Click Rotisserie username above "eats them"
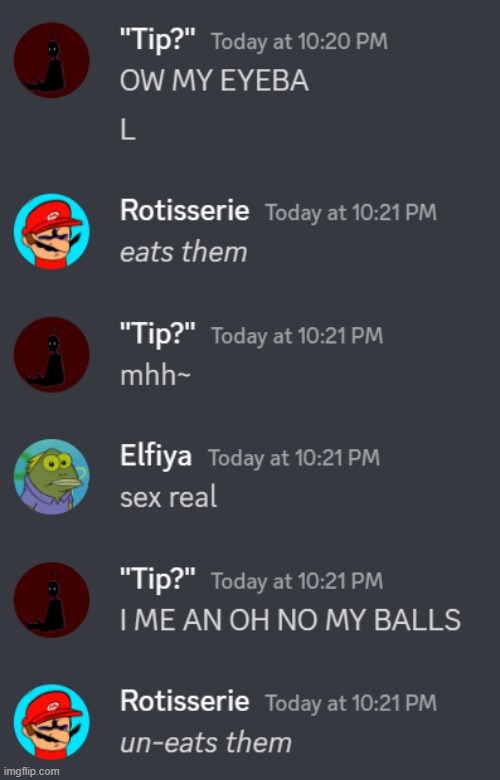500x780 pixels. (185, 210)
